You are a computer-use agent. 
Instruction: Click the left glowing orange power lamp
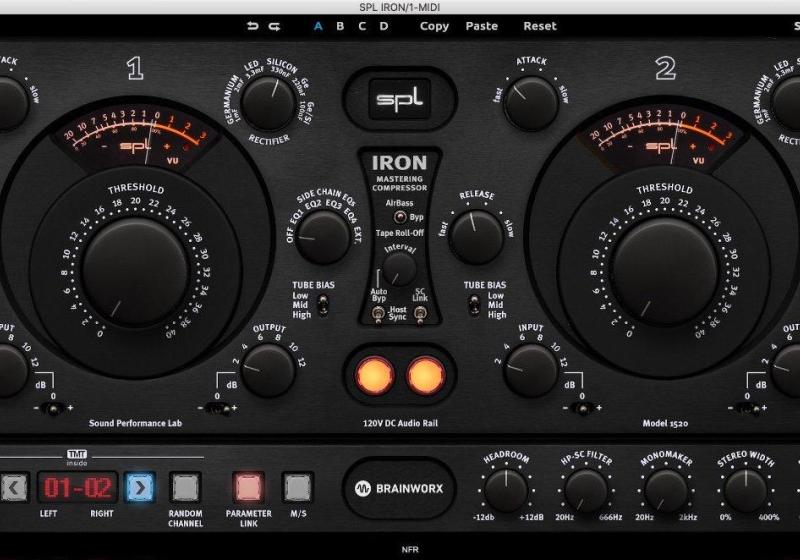[x=374, y=375]
